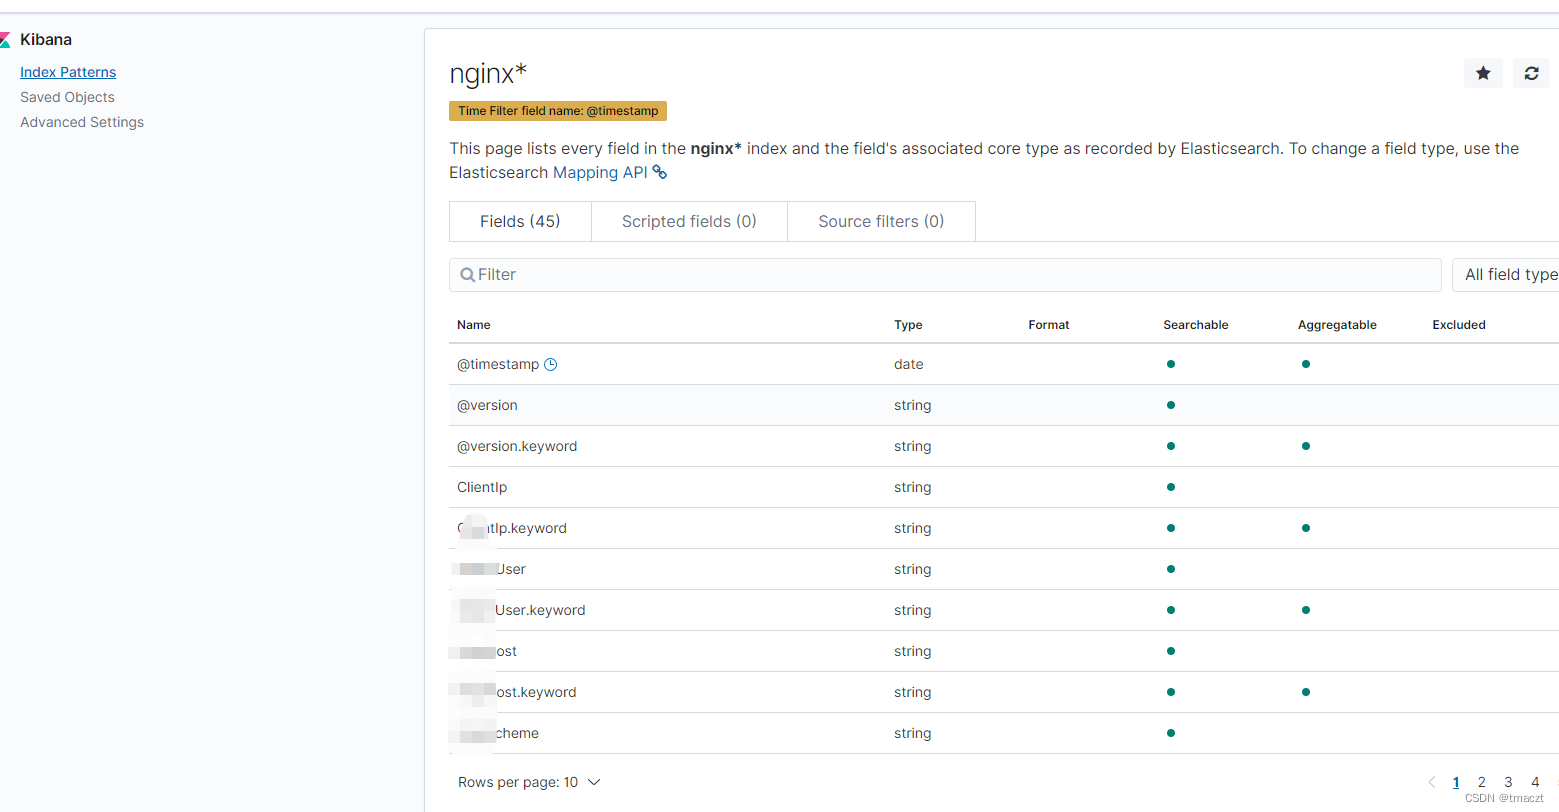Click the aggregatable dot in User.keyword row
1559x812 pixels.
coord(1306,610)
